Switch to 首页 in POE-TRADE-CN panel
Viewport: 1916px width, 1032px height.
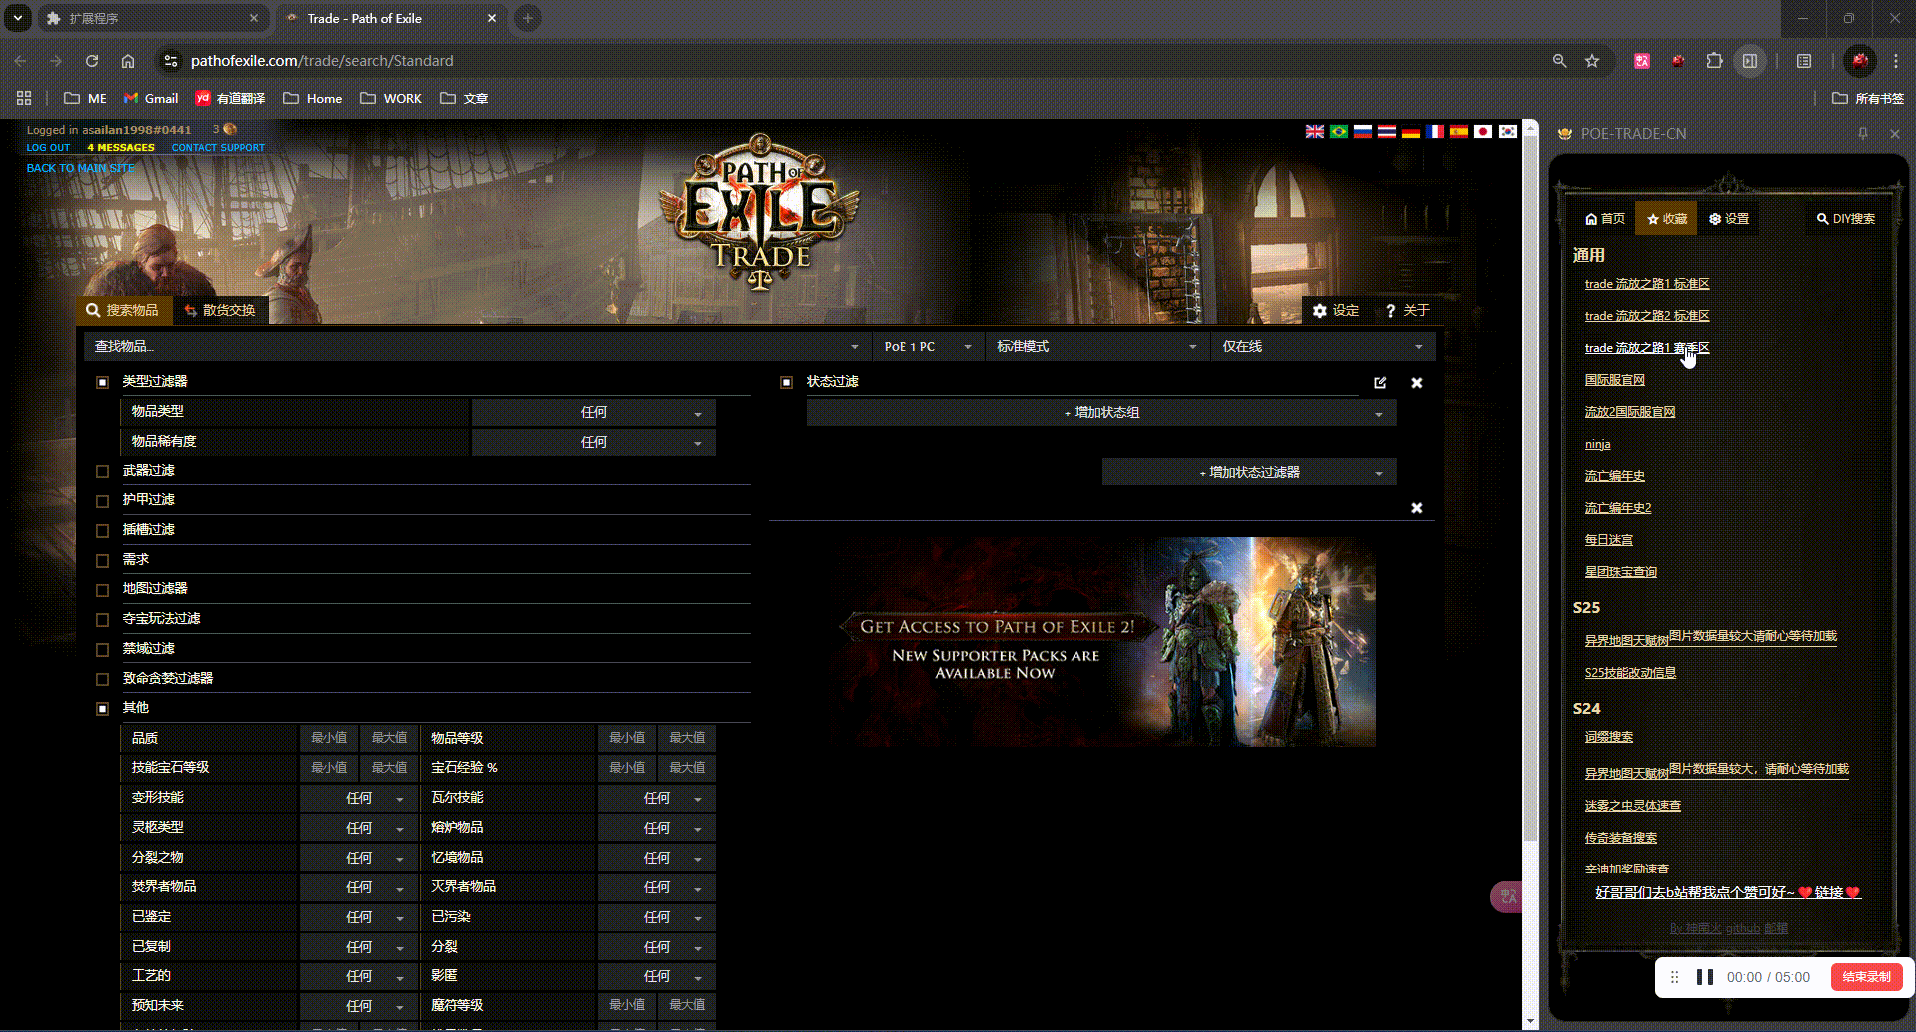coord(1605,219)
